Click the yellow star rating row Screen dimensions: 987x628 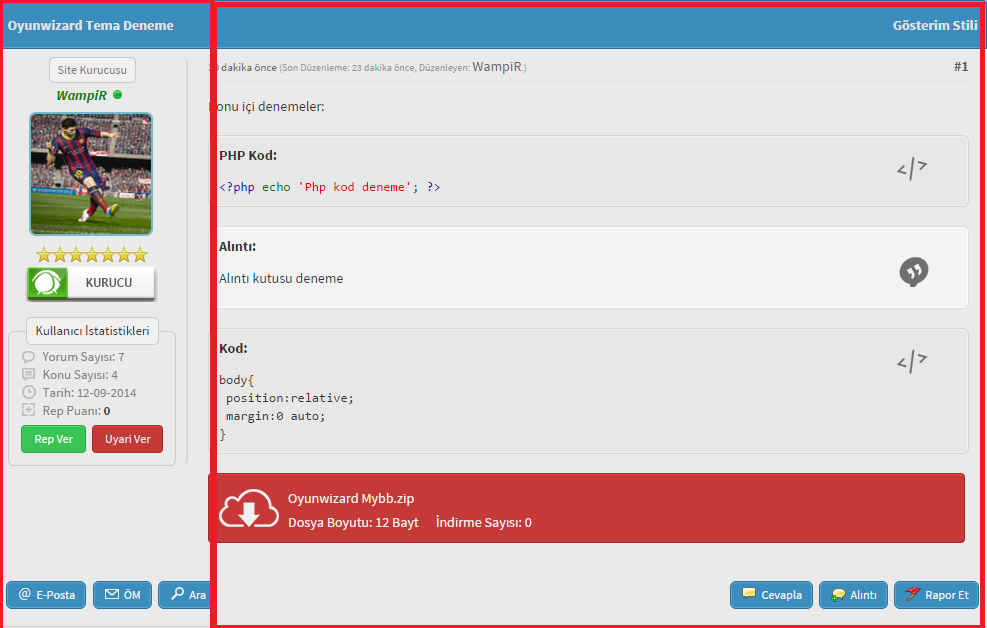click(x=92, y=255)
